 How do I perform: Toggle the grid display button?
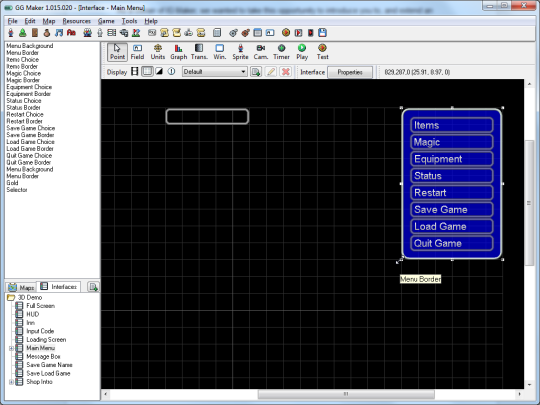click(147, 72)
